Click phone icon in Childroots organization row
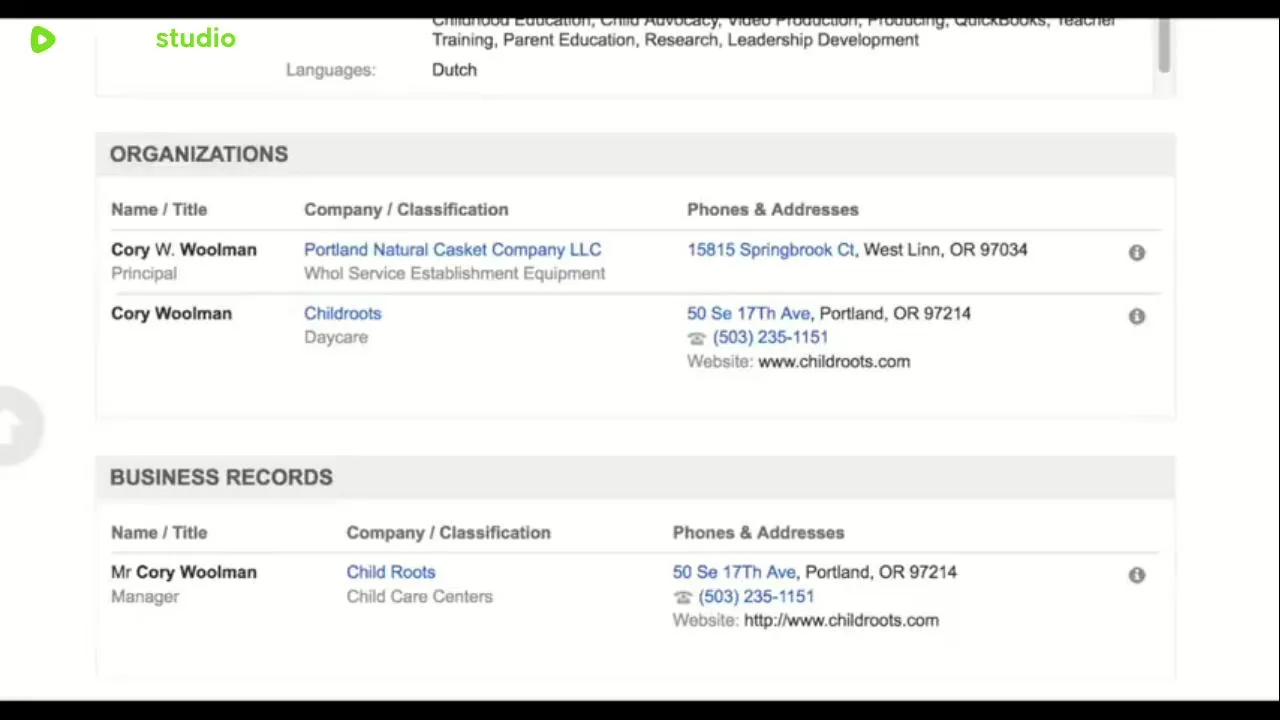1280x720 pixels. coord(697,338)
